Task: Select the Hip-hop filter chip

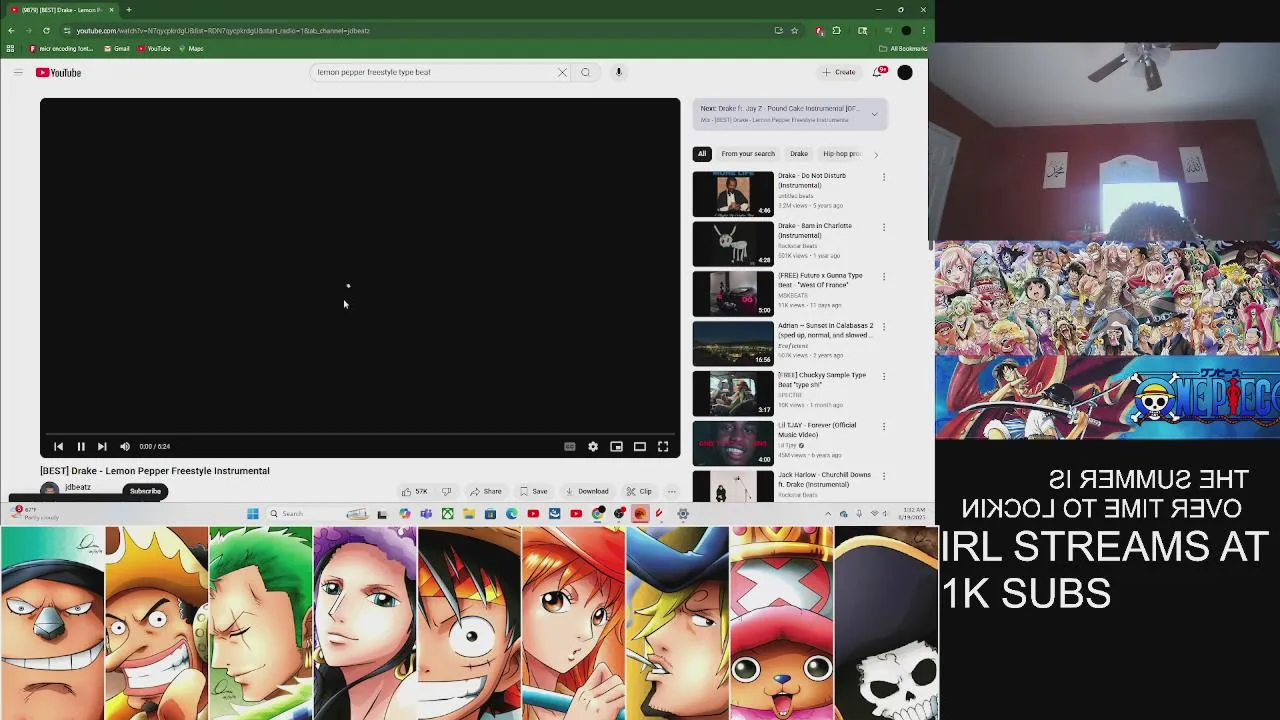Action: click(841, 154)
